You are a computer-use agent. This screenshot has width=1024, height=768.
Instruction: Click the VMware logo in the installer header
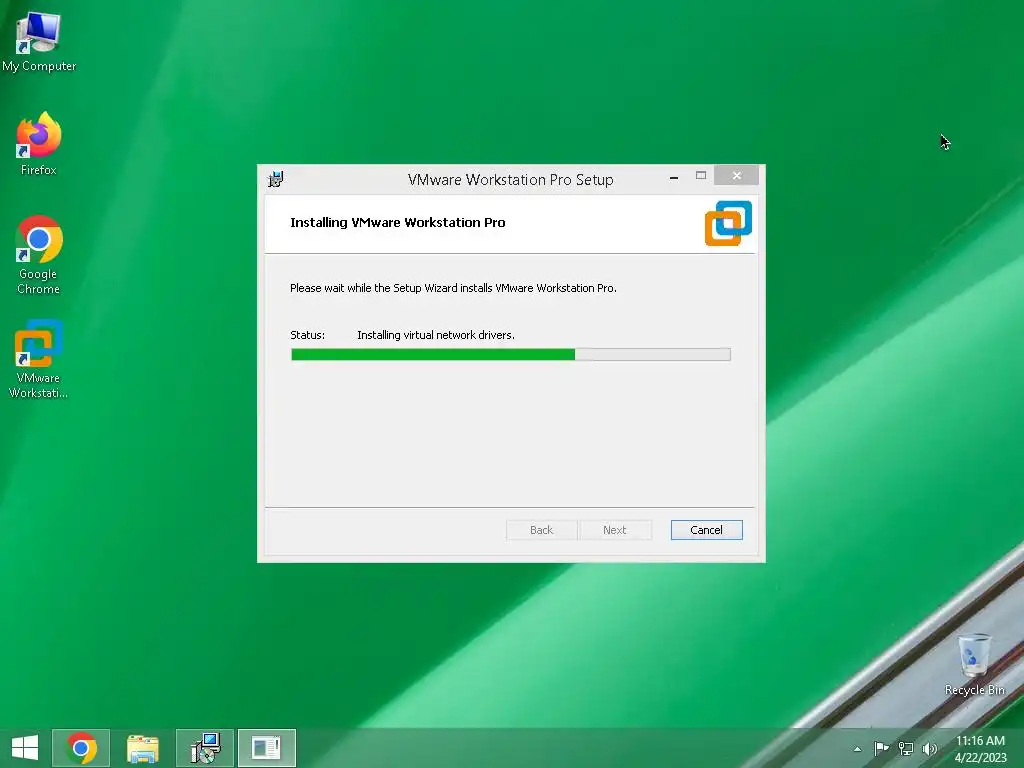click(x=728, y=223)
